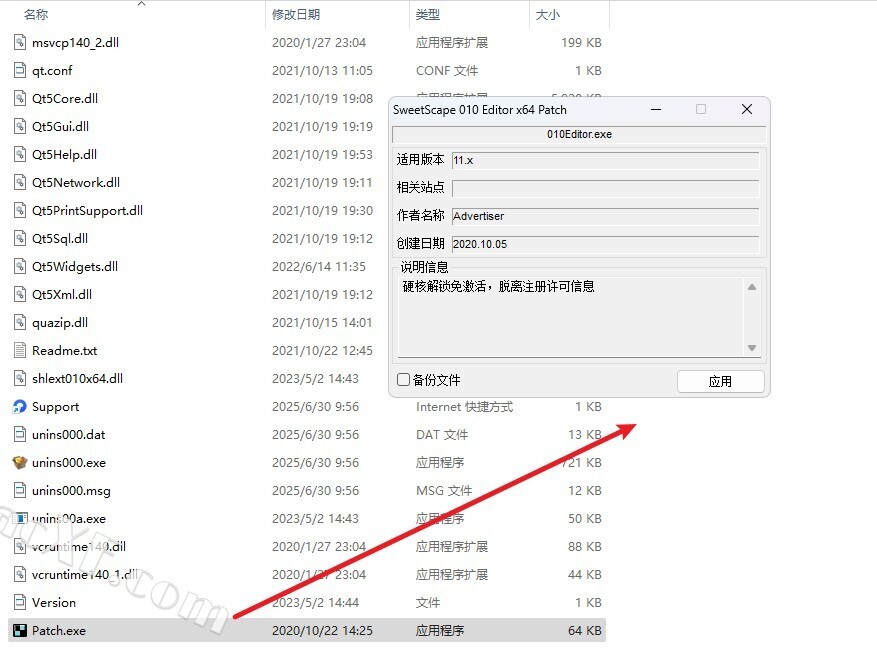Tick the 备份文件 backup checkbox
Image resolution: width=877 pixels, height=656 pixels.
pyautogui.click(x=403, y=380)
